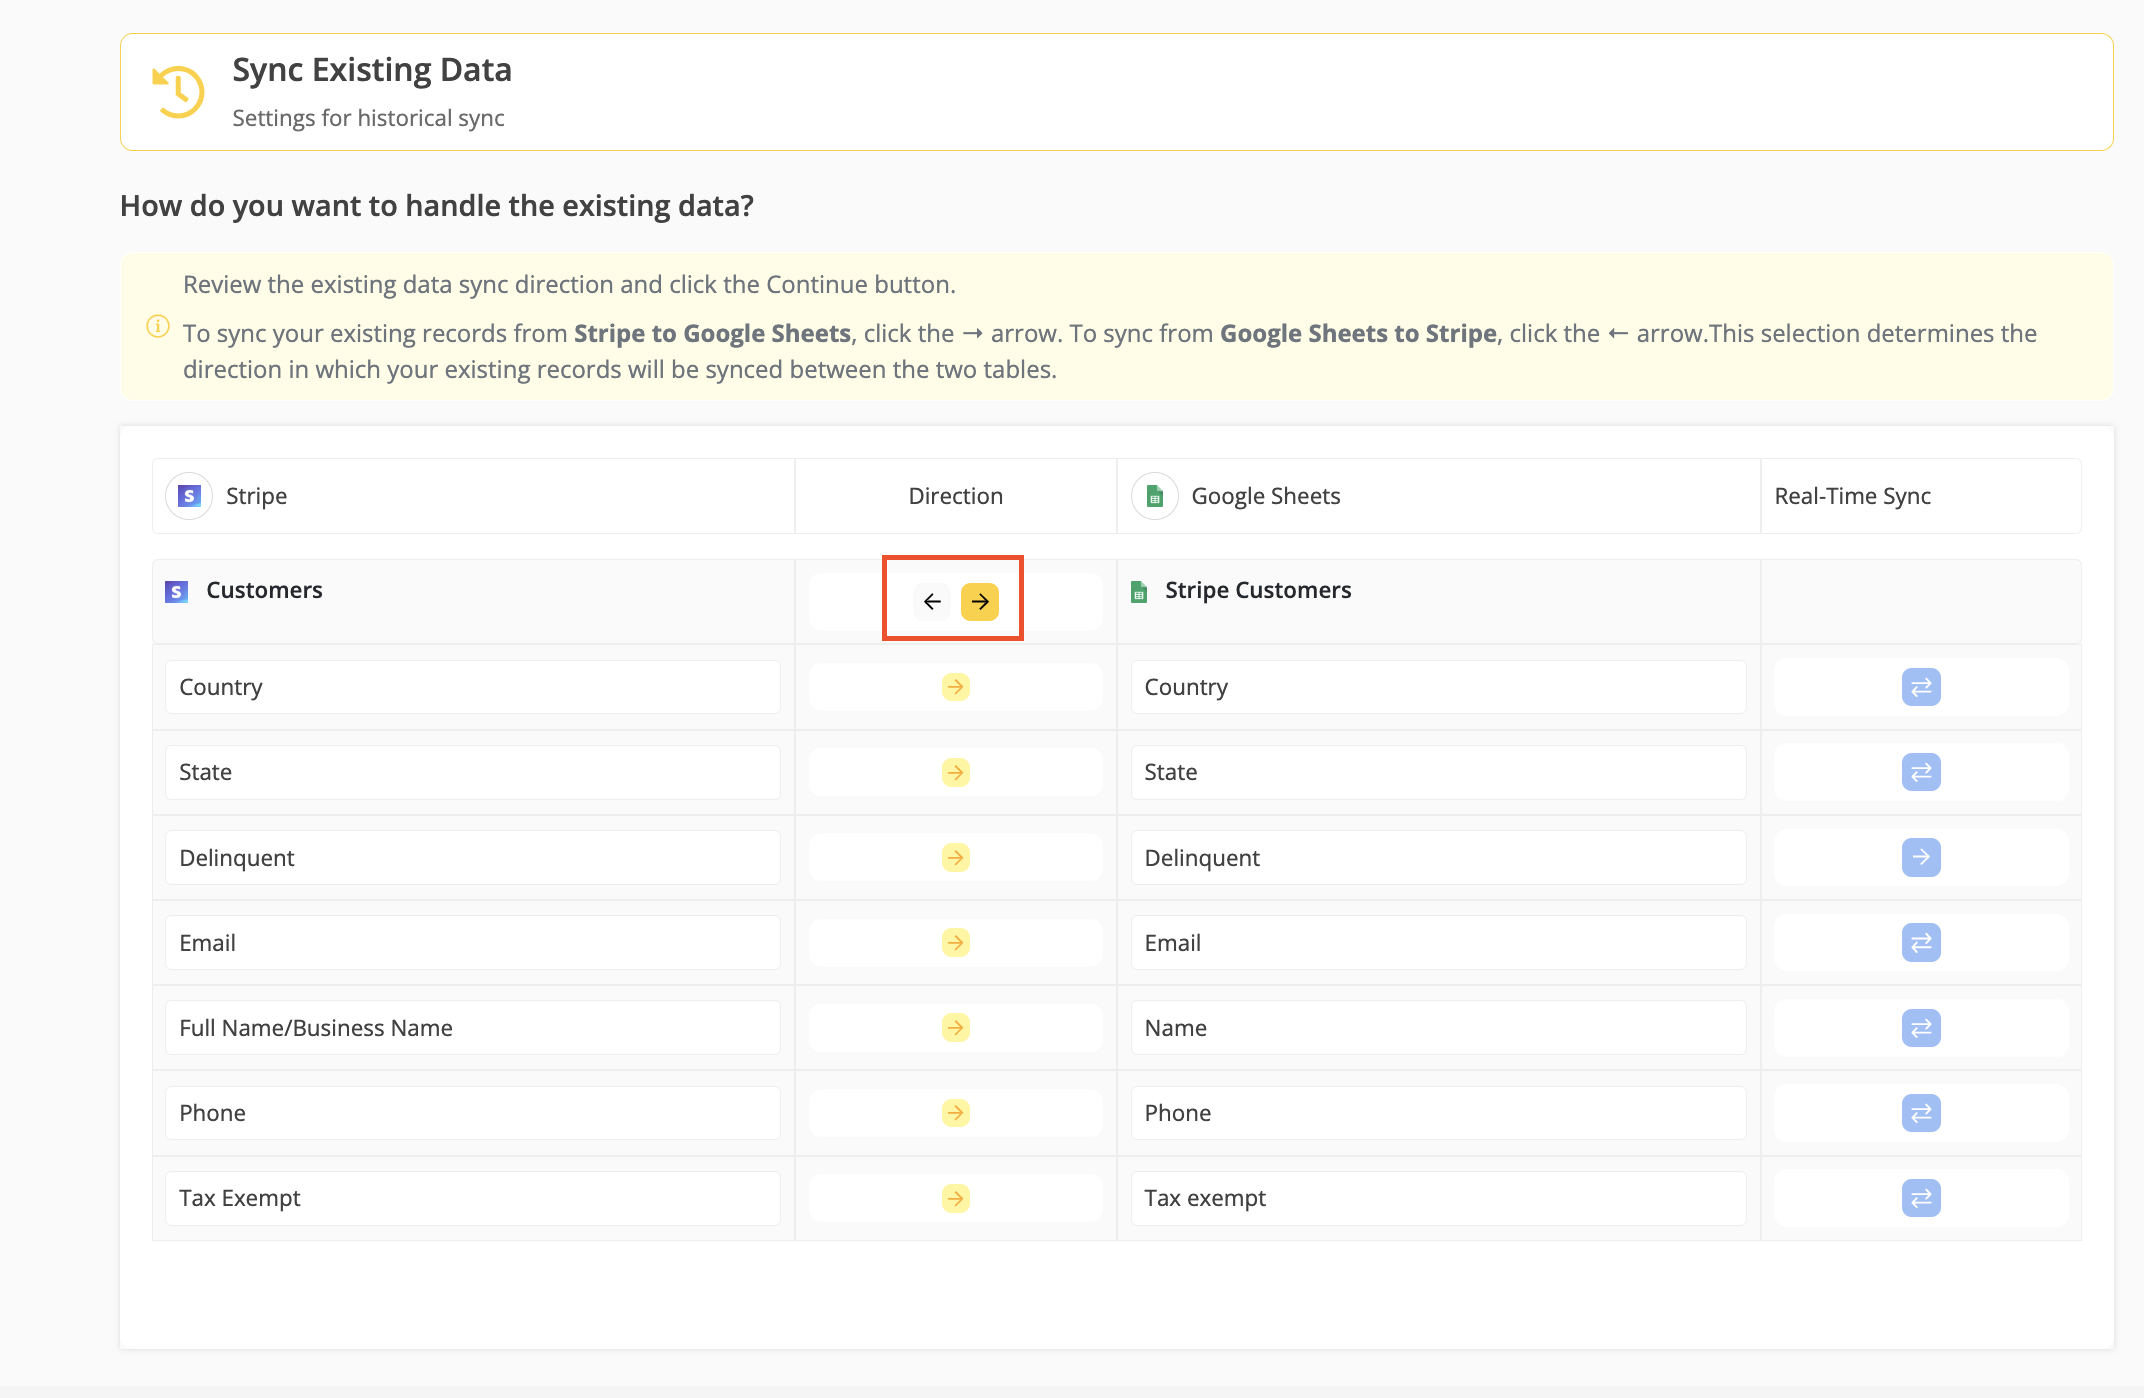Image resolution: width=2144 pixels, height=1398 pixels.
Task: Select the Google Sheets Name field
Action: coord(1438,1027)
